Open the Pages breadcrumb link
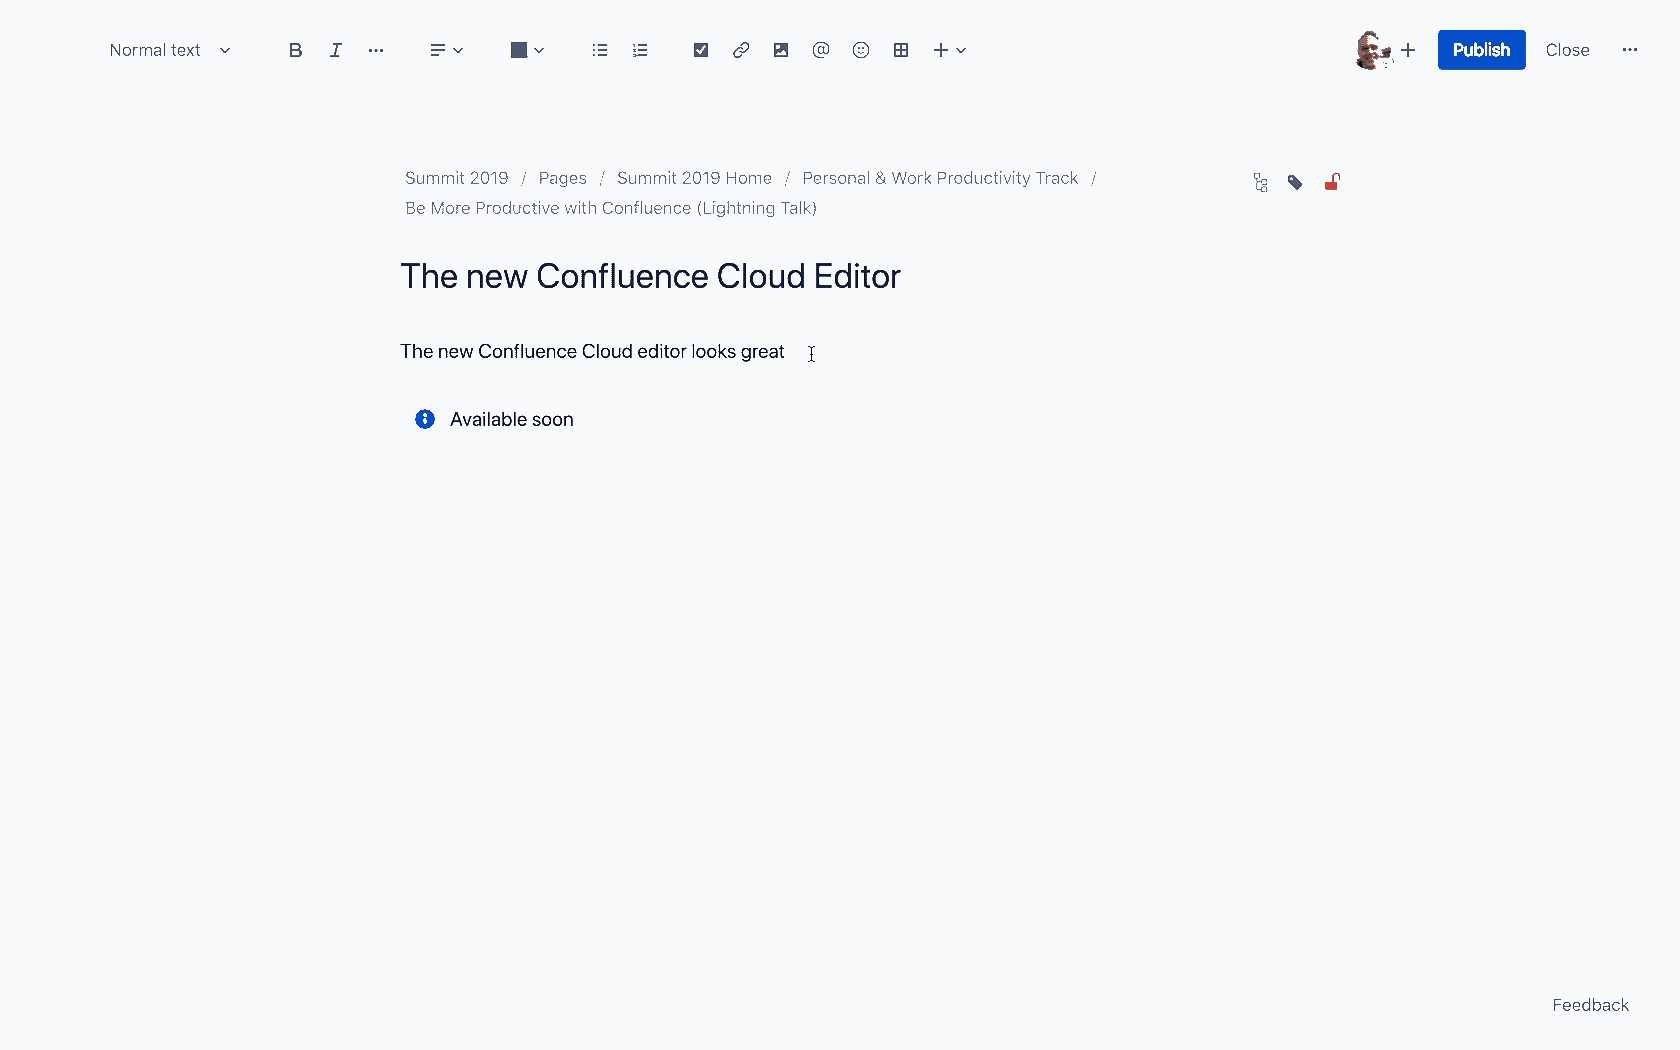This screenshot has width=1680, height=1050. click(562, 178)
